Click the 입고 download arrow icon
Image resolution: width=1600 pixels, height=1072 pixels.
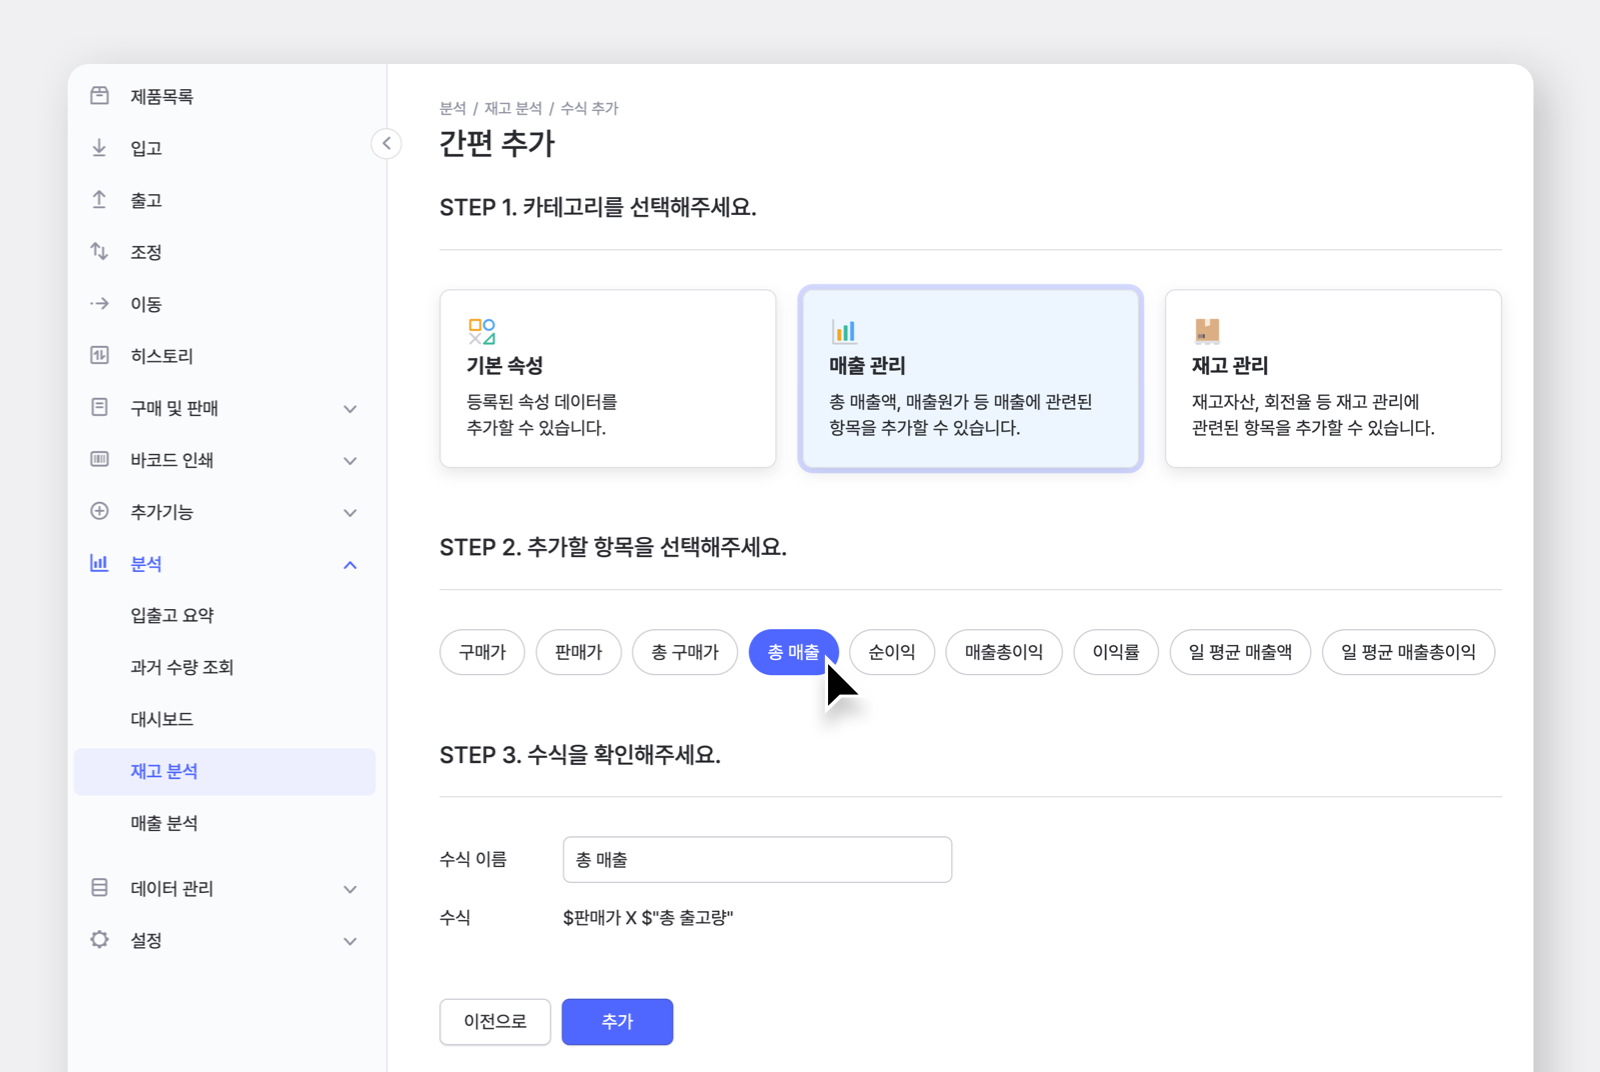pos(99,147)
